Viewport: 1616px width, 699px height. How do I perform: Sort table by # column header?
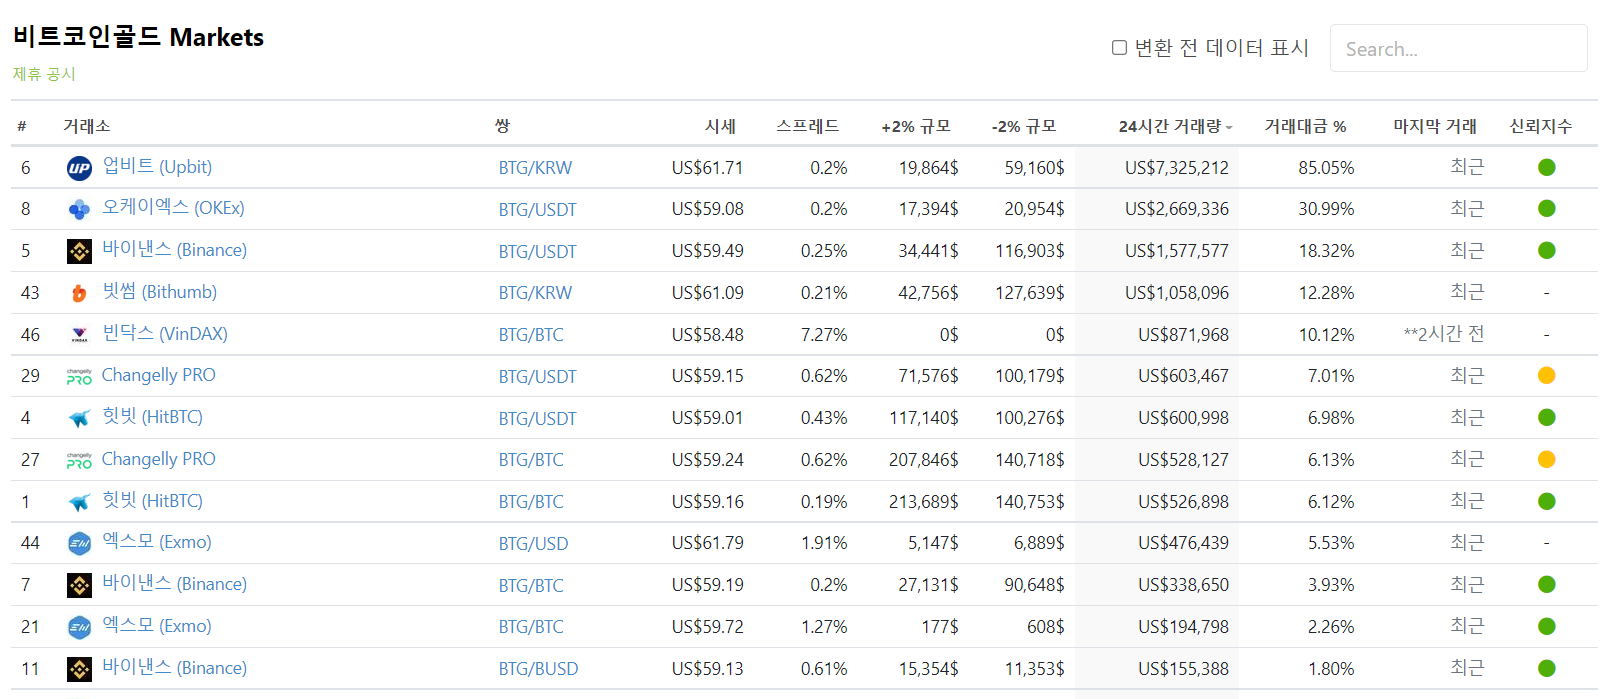click(x=22, y=126)
